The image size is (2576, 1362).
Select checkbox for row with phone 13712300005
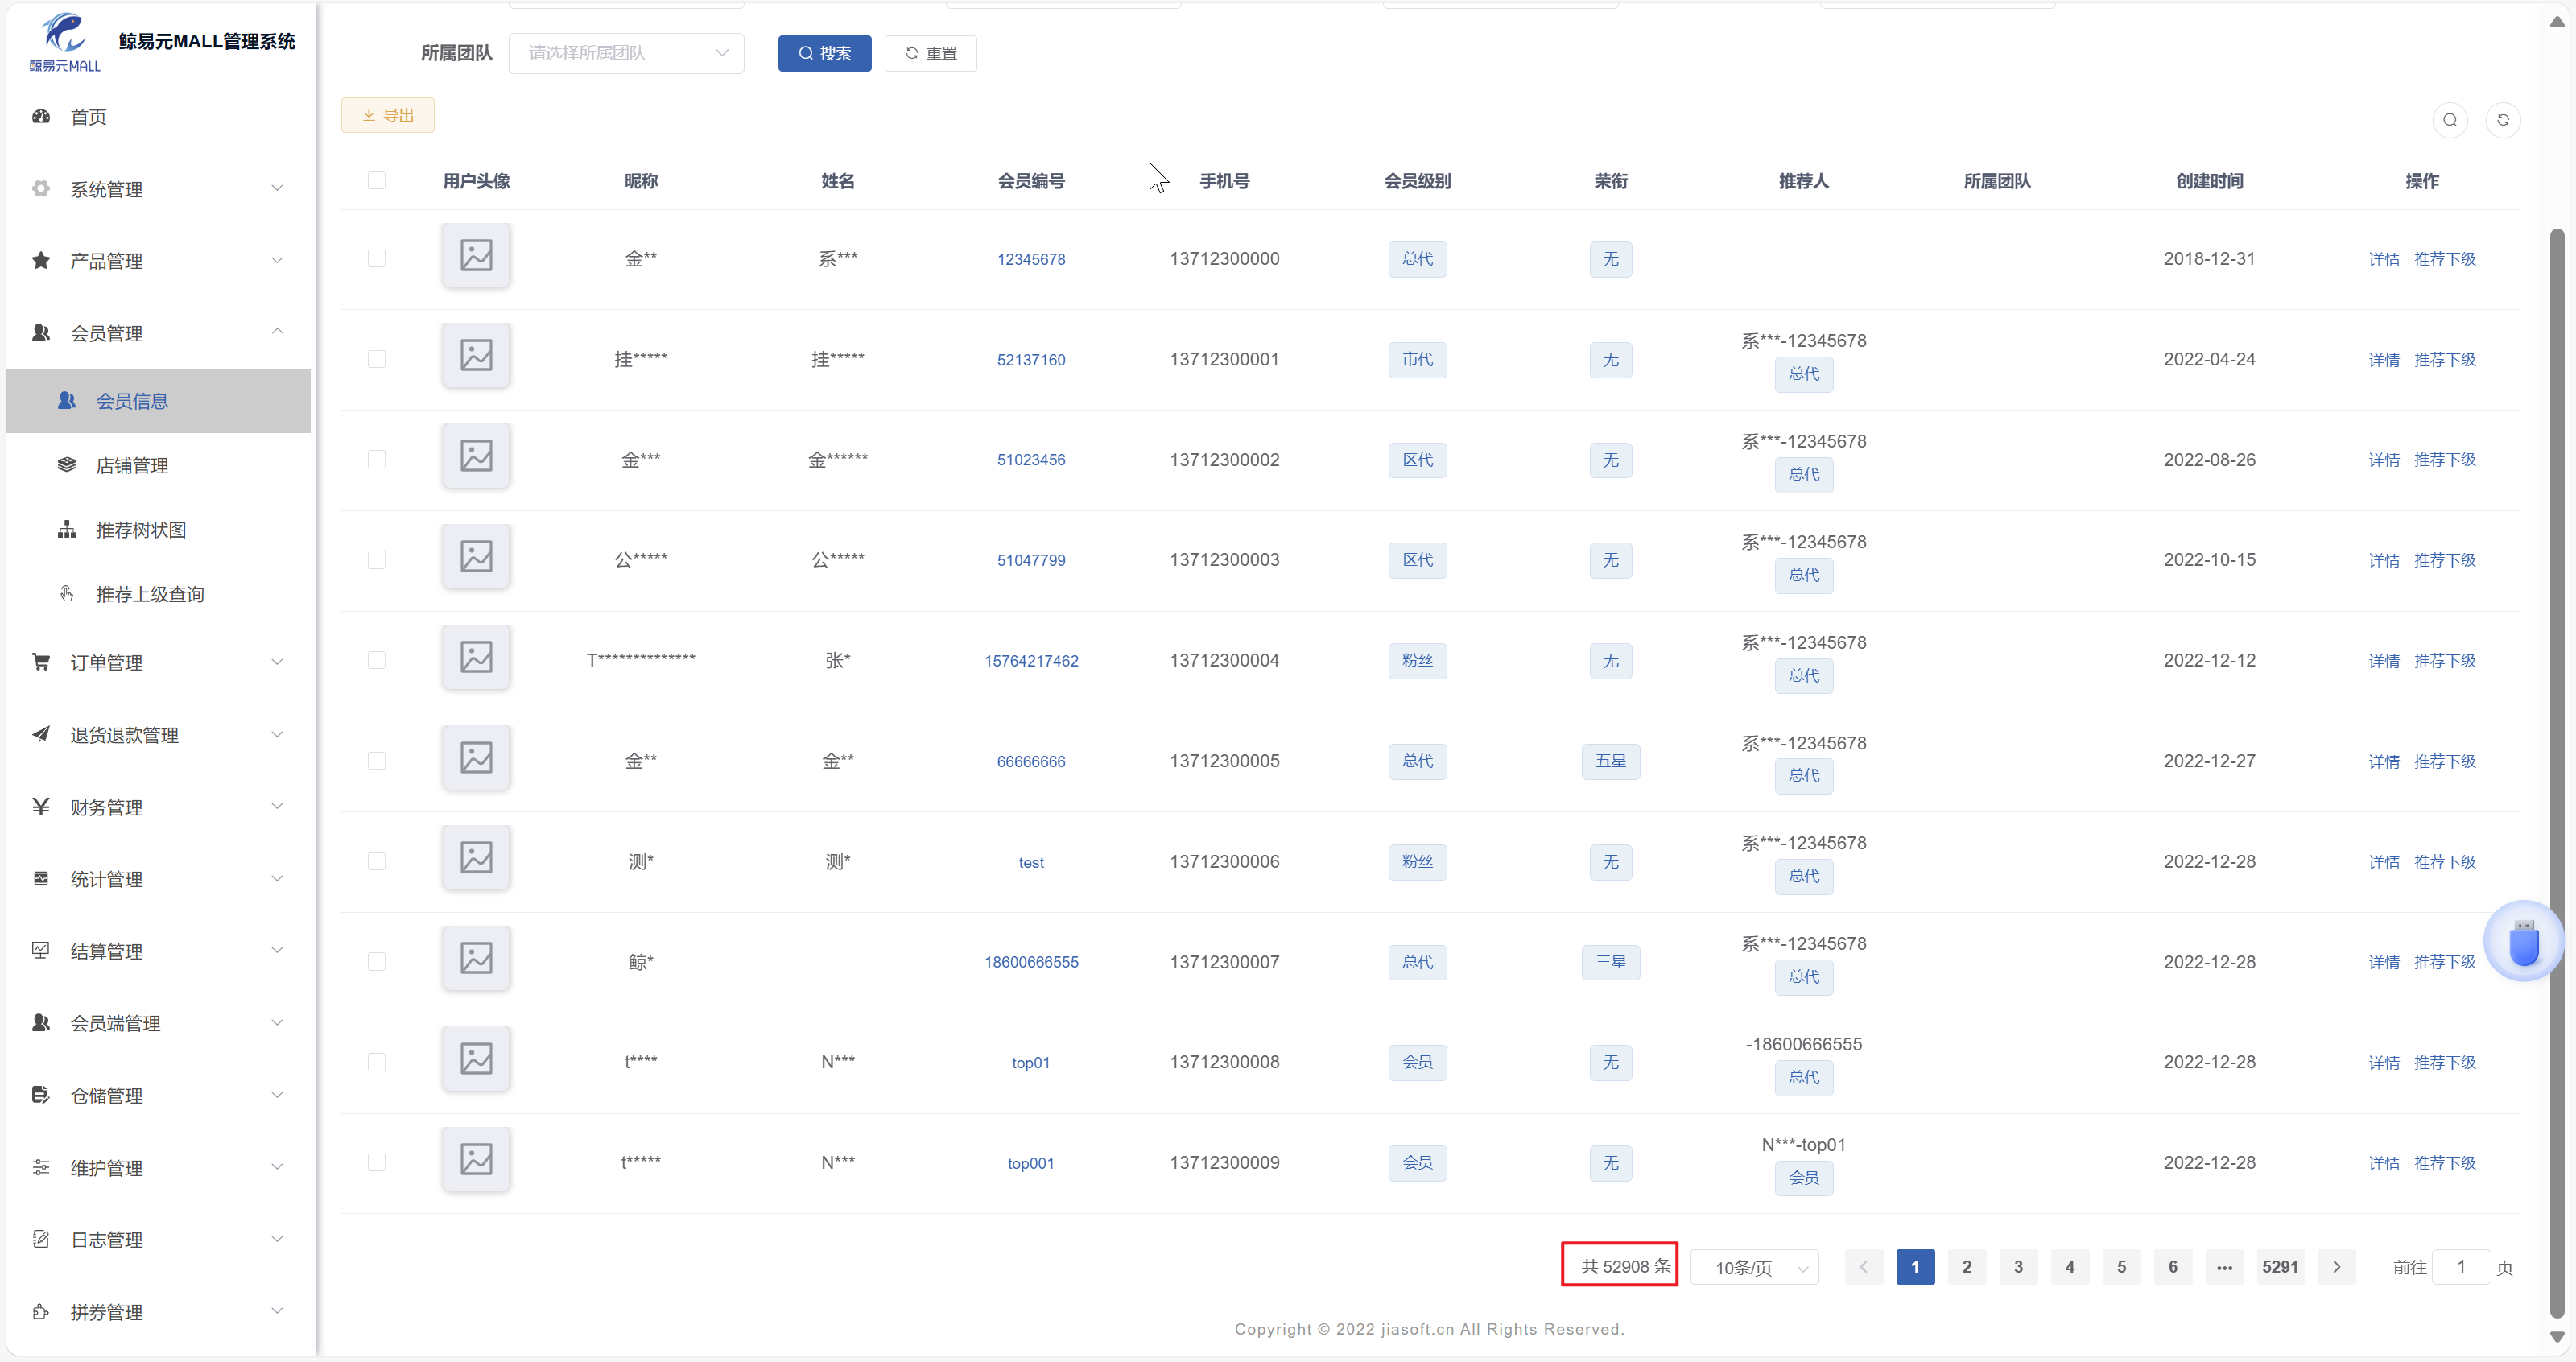(376, 761)
